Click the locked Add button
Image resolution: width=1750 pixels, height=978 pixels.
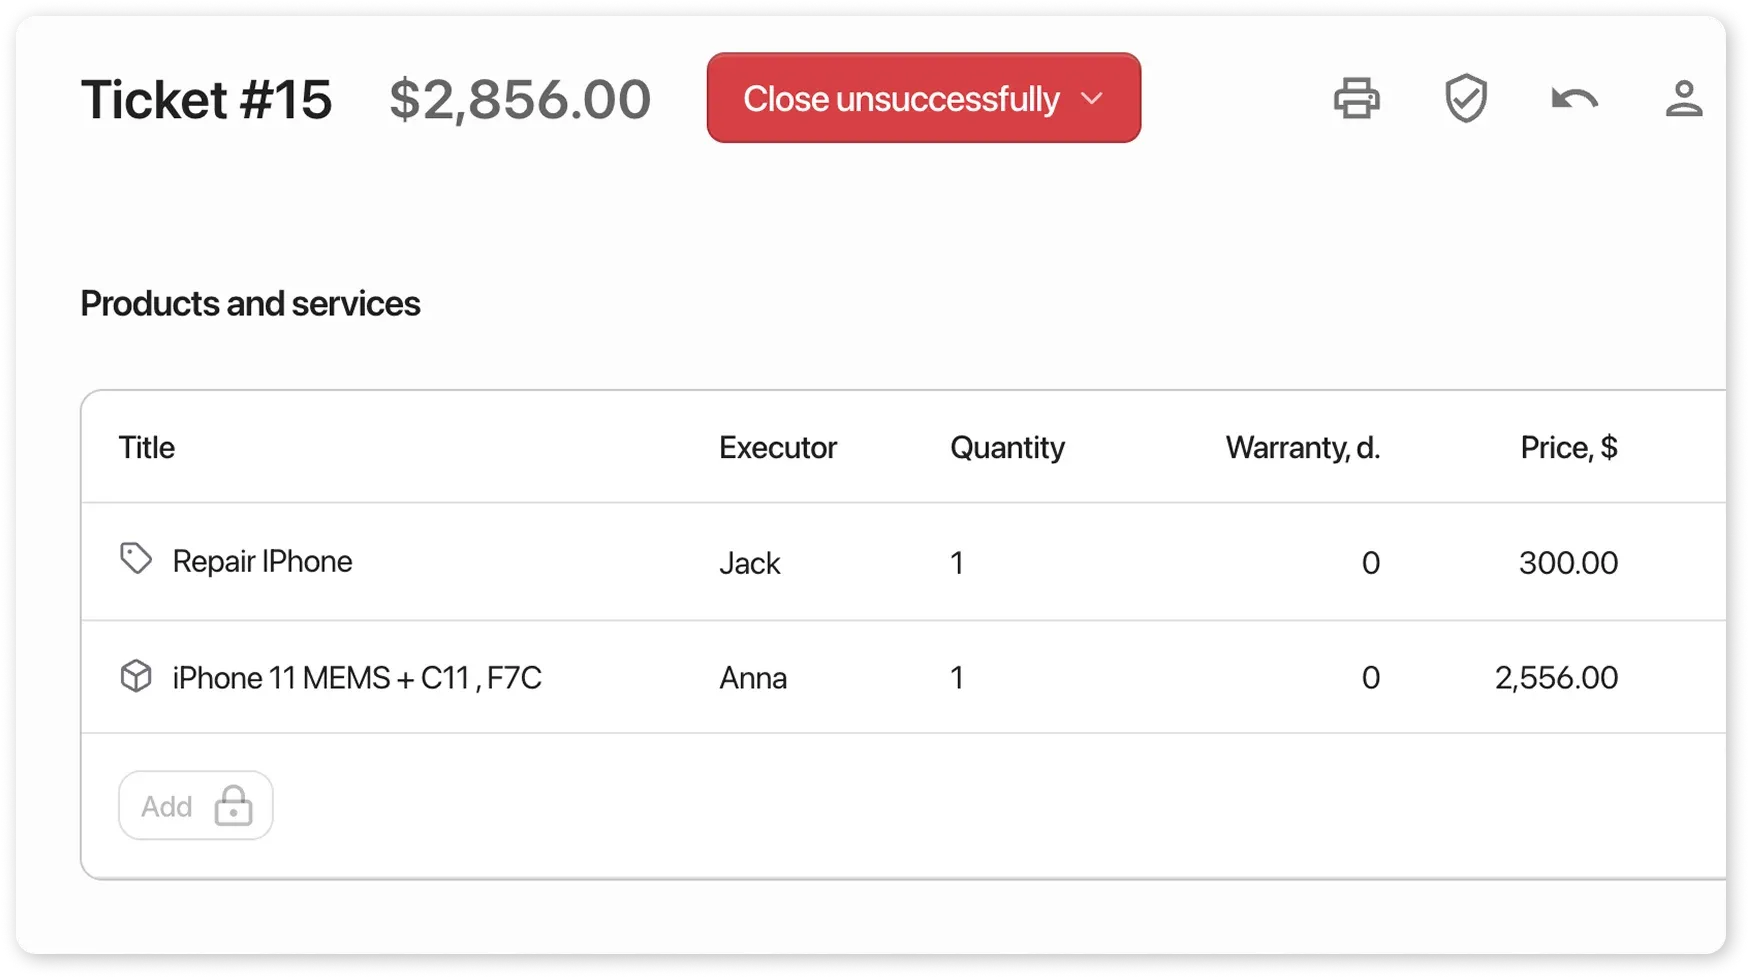pos(195,805)
